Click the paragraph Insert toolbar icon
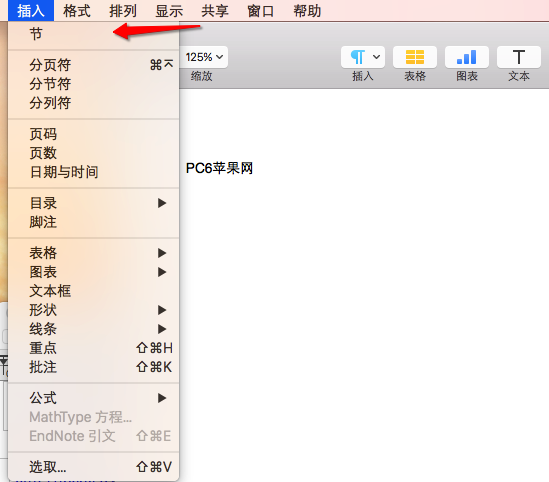The image size is (549, 482). coord(363,57)
